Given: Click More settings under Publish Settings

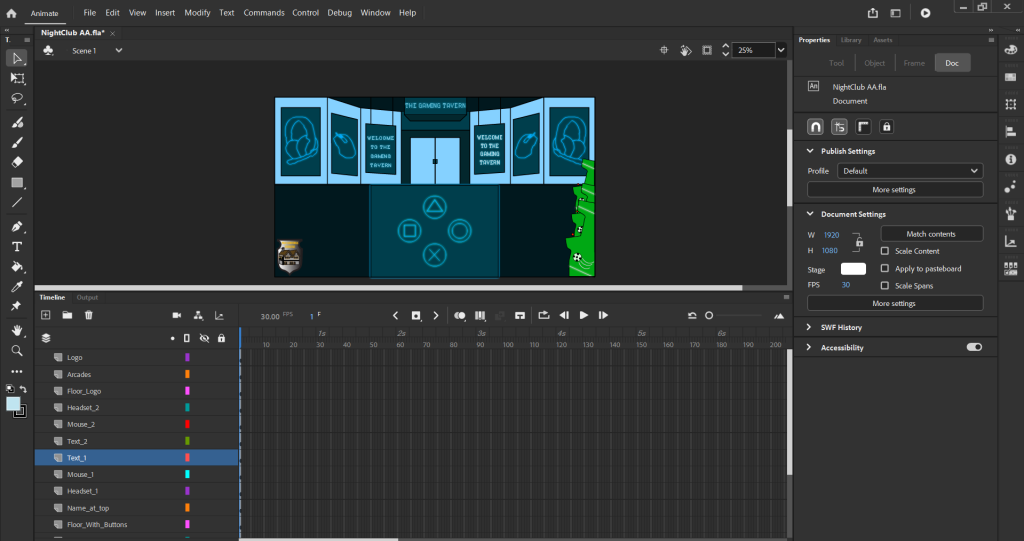Looking at the screenshot, I should pos(894,189).
